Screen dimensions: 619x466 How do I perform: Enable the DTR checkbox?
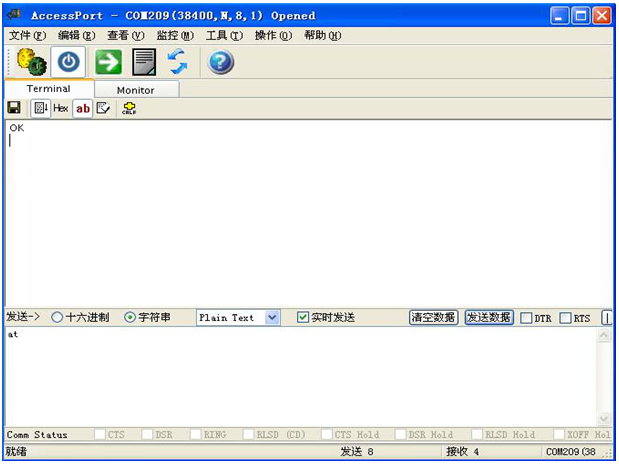(526, 318)
